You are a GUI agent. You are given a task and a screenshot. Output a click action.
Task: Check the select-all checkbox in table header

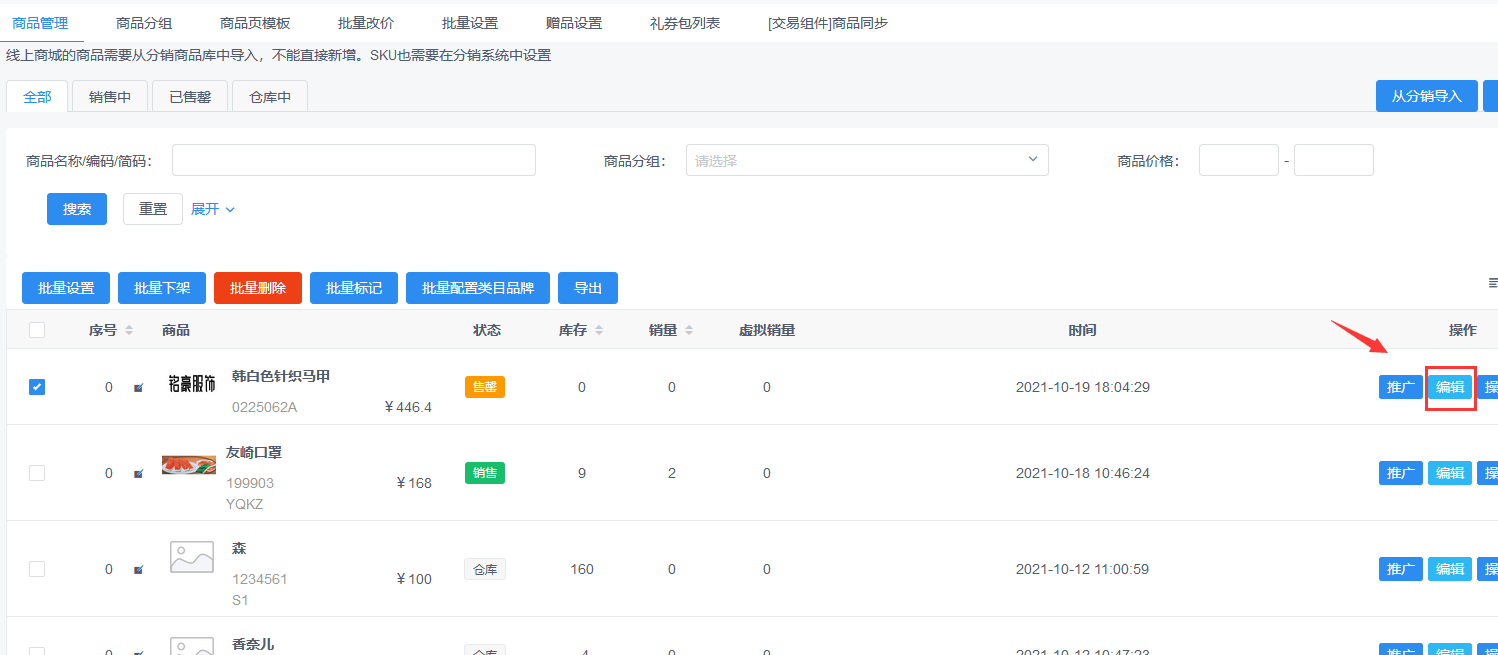pos(37,330)
